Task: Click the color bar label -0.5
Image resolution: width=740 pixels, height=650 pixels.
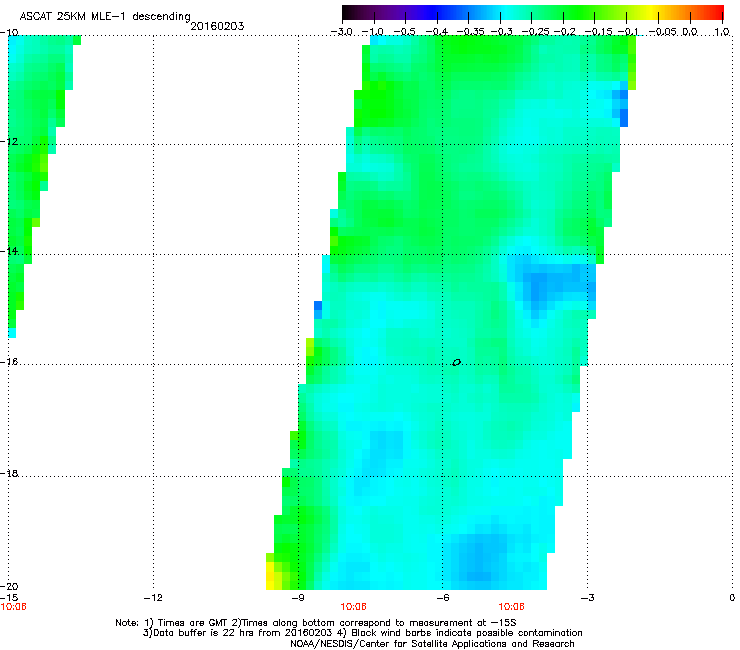Action: [x=405, y=32]
